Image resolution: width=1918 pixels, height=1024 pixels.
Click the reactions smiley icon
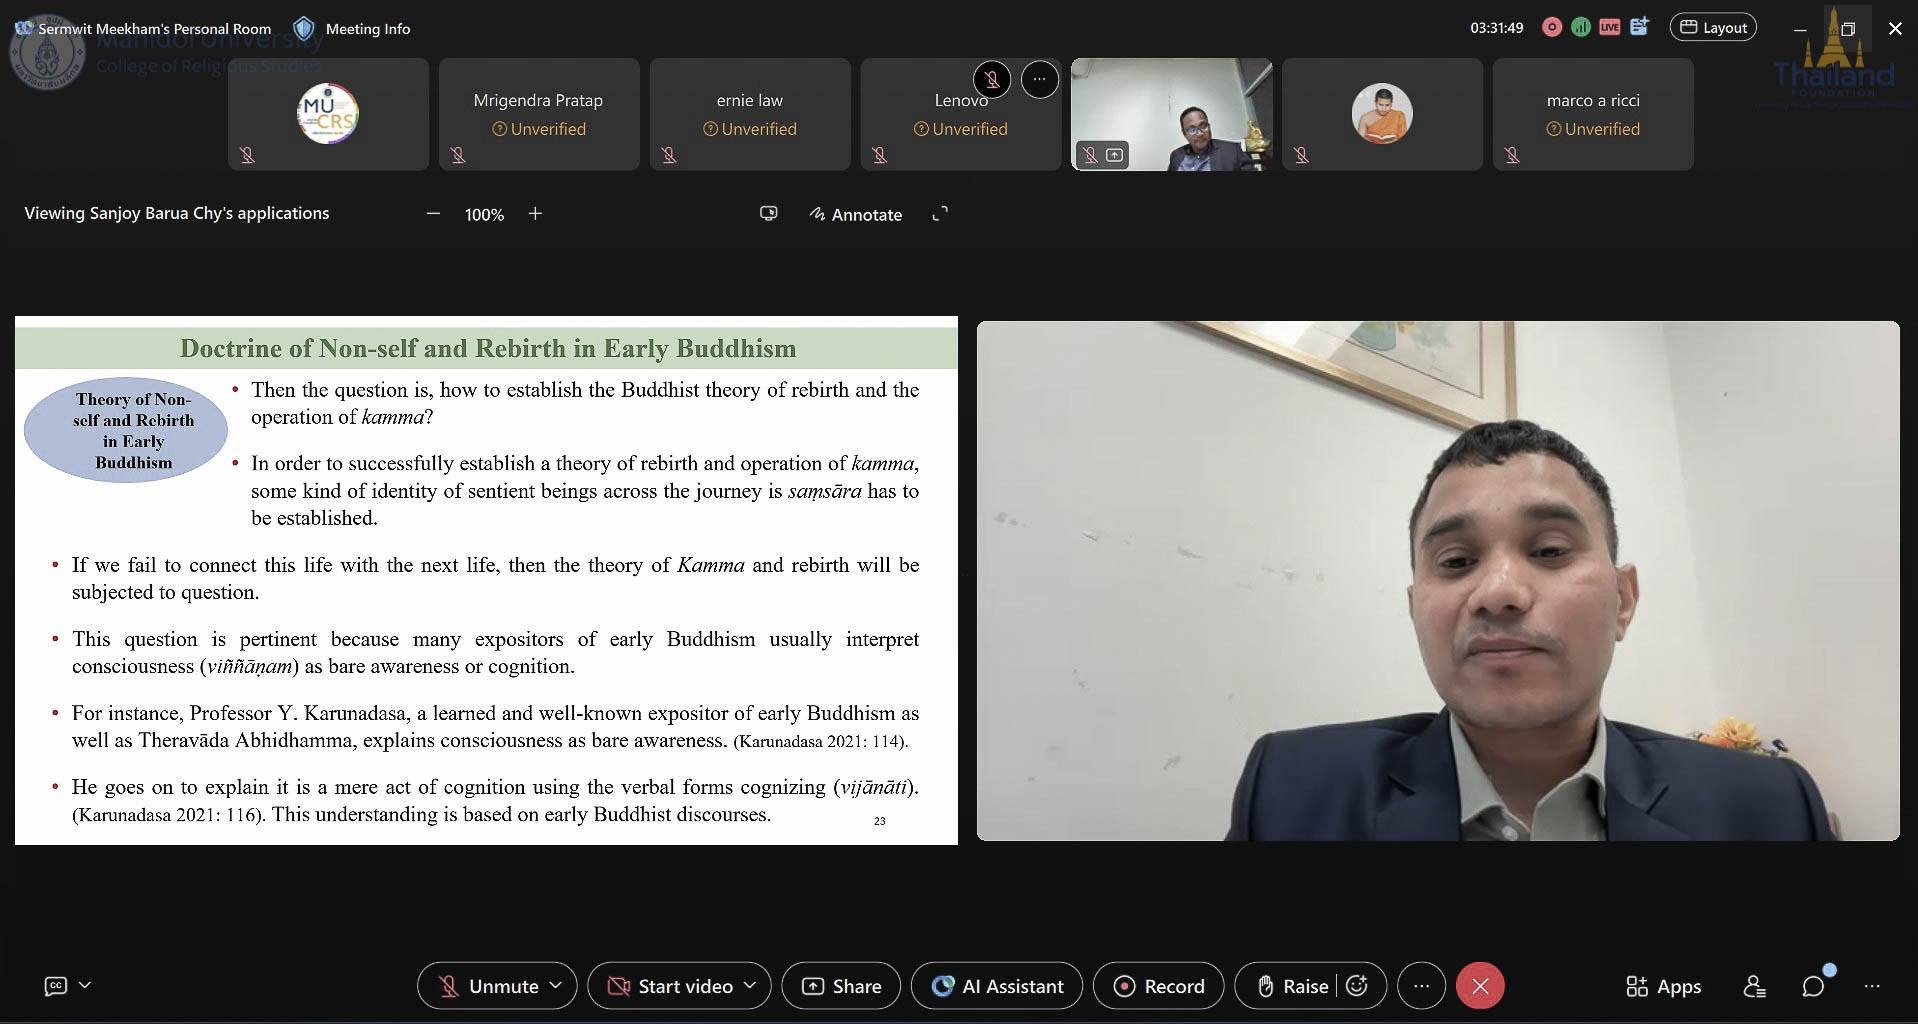tap(1357, 986)
